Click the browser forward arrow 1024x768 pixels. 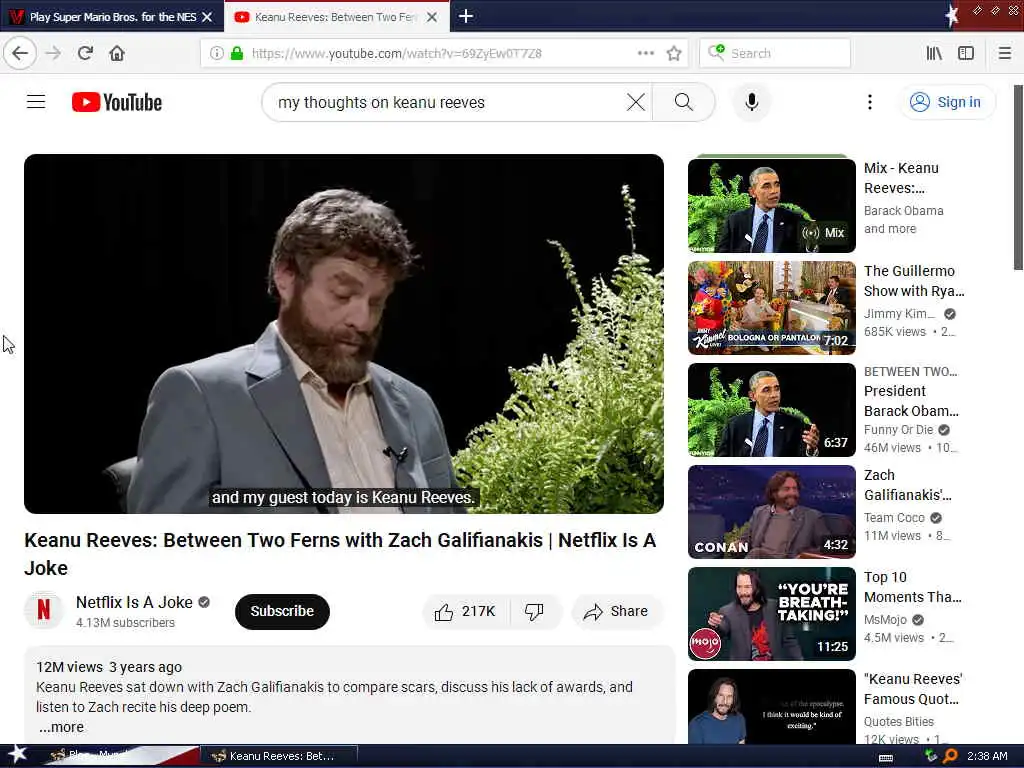click(x=53, y=53)
